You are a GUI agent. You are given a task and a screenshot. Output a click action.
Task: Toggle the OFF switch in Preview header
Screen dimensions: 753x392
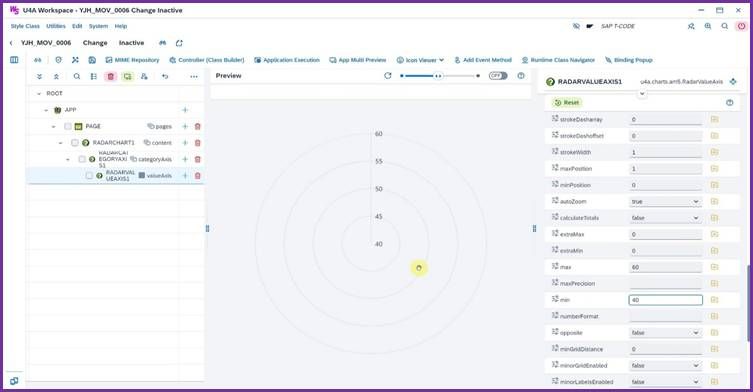(x=498, y=76)
